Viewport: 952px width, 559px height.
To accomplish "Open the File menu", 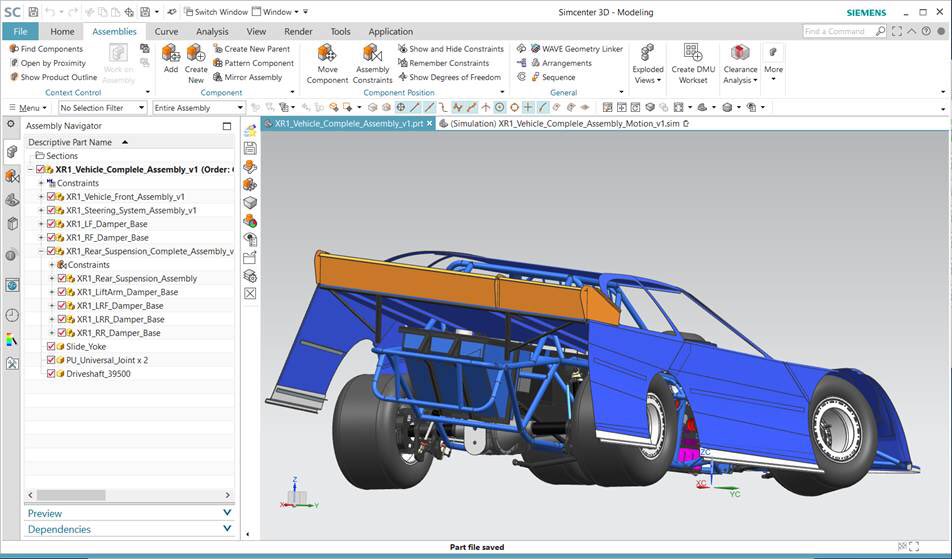I will 20,32.
